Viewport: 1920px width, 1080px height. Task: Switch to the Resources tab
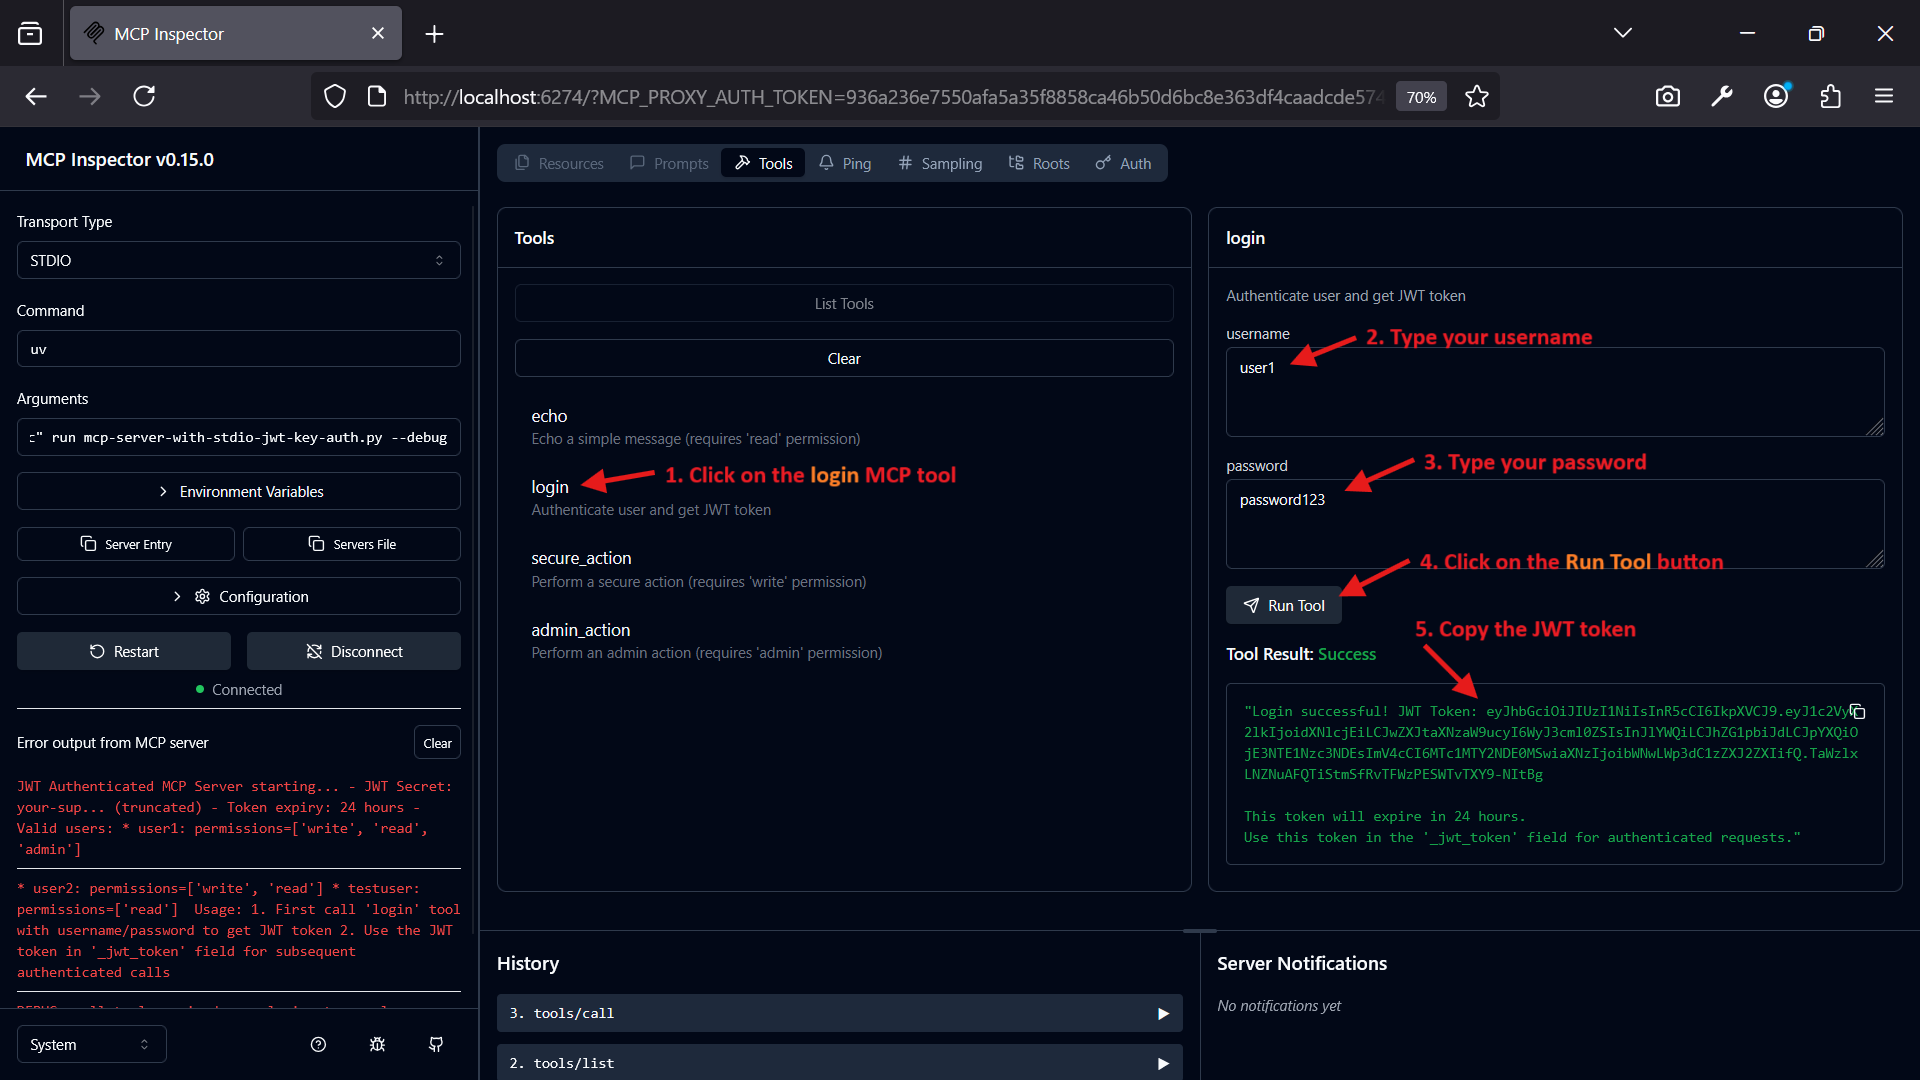click(x=559, y=163)
